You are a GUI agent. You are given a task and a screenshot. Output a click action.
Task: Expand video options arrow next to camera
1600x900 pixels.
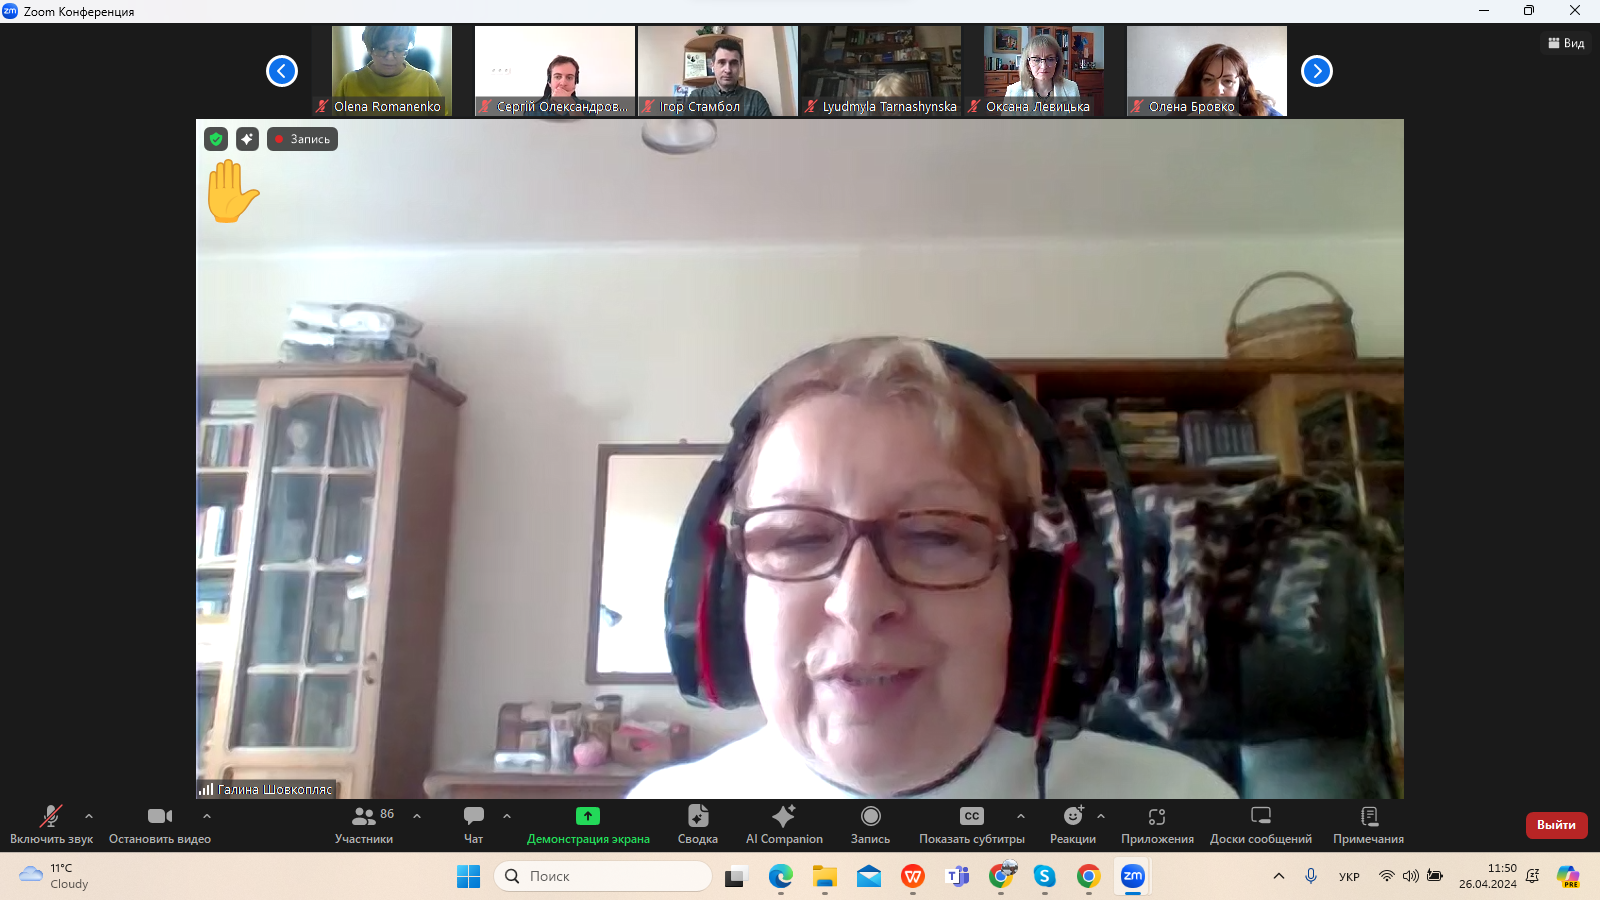point(207,816)
